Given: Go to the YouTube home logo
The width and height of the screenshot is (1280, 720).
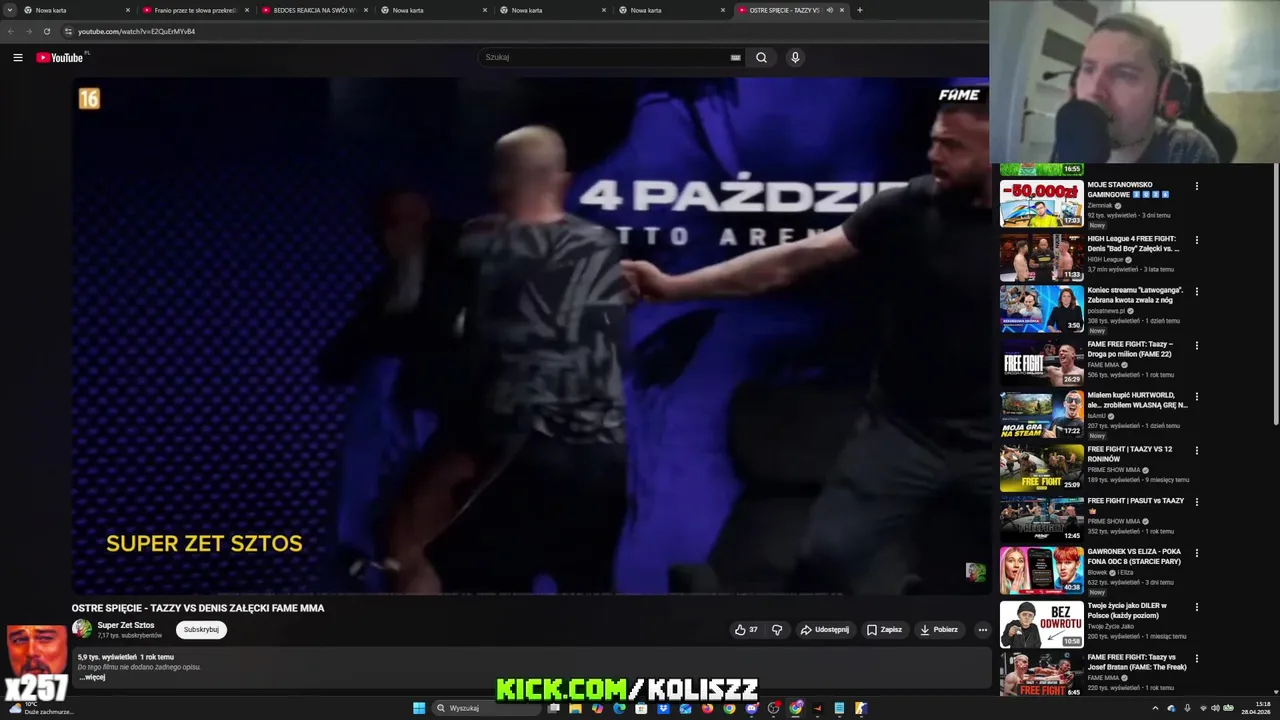Looking at the screenshot, I should point(60,57).
